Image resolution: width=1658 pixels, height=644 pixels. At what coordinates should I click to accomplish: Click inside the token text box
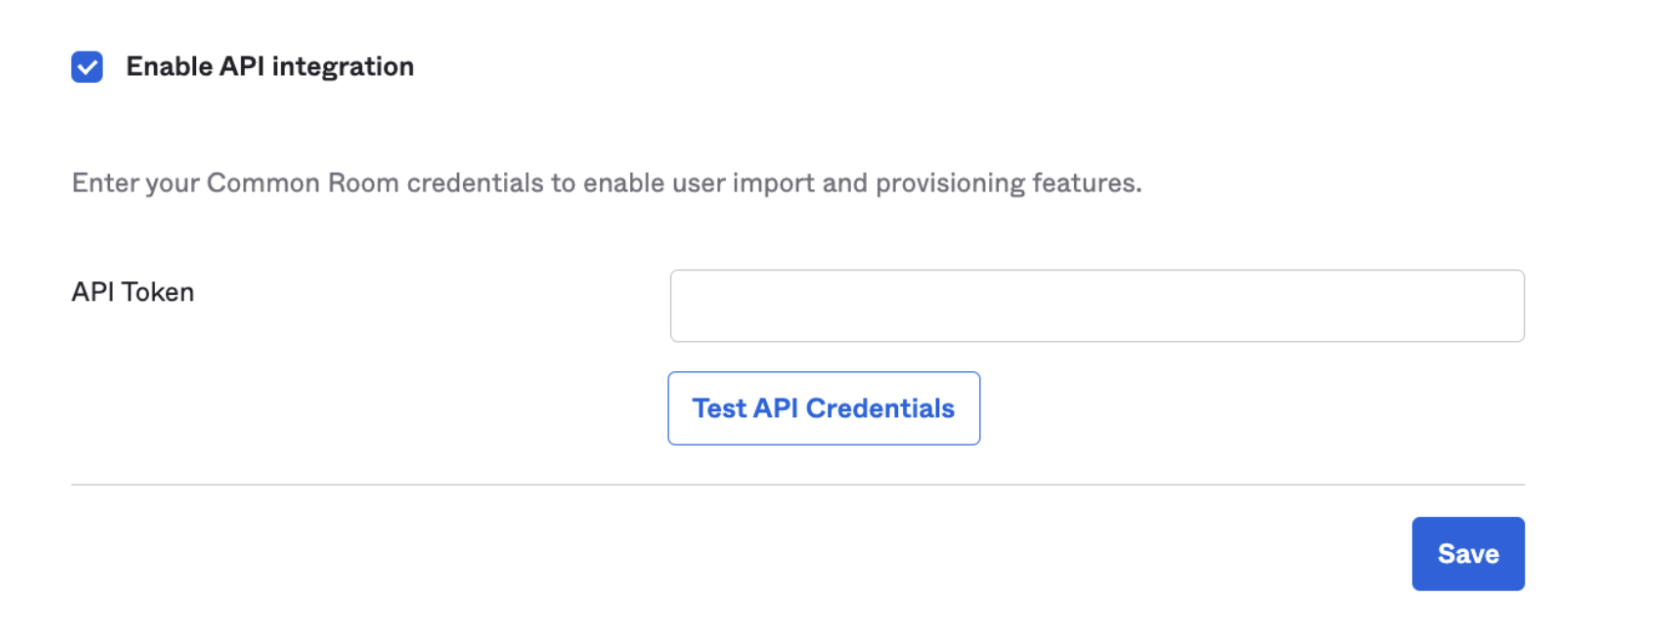tap(1096, 306)
